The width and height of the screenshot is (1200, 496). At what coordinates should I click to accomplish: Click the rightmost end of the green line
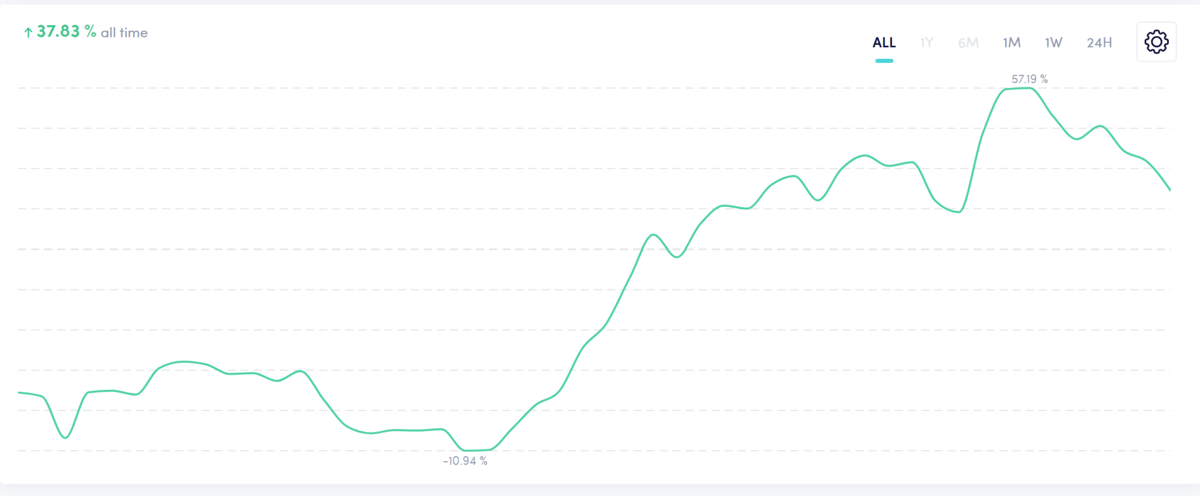(1169, 188)
